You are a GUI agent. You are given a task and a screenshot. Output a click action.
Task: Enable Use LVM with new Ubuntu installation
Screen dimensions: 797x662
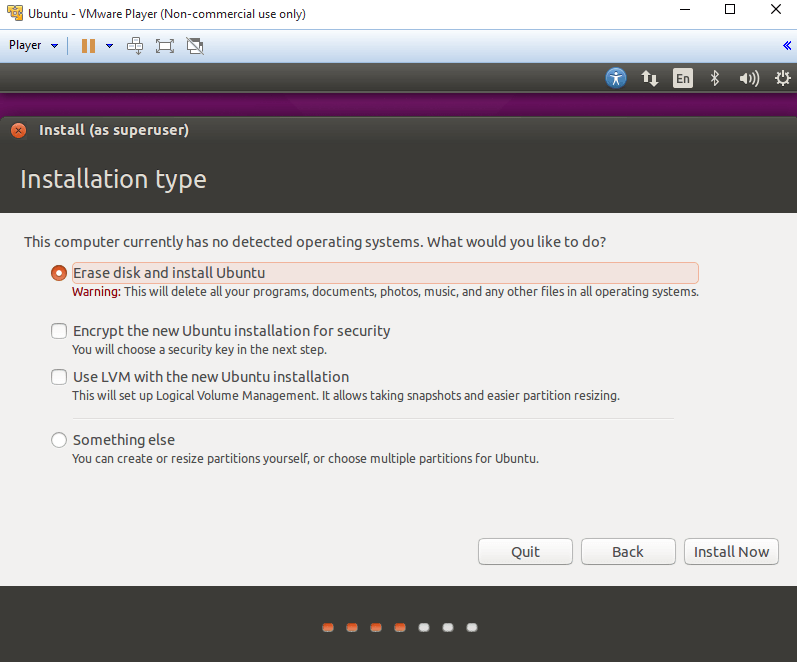(x=59, y=378)
